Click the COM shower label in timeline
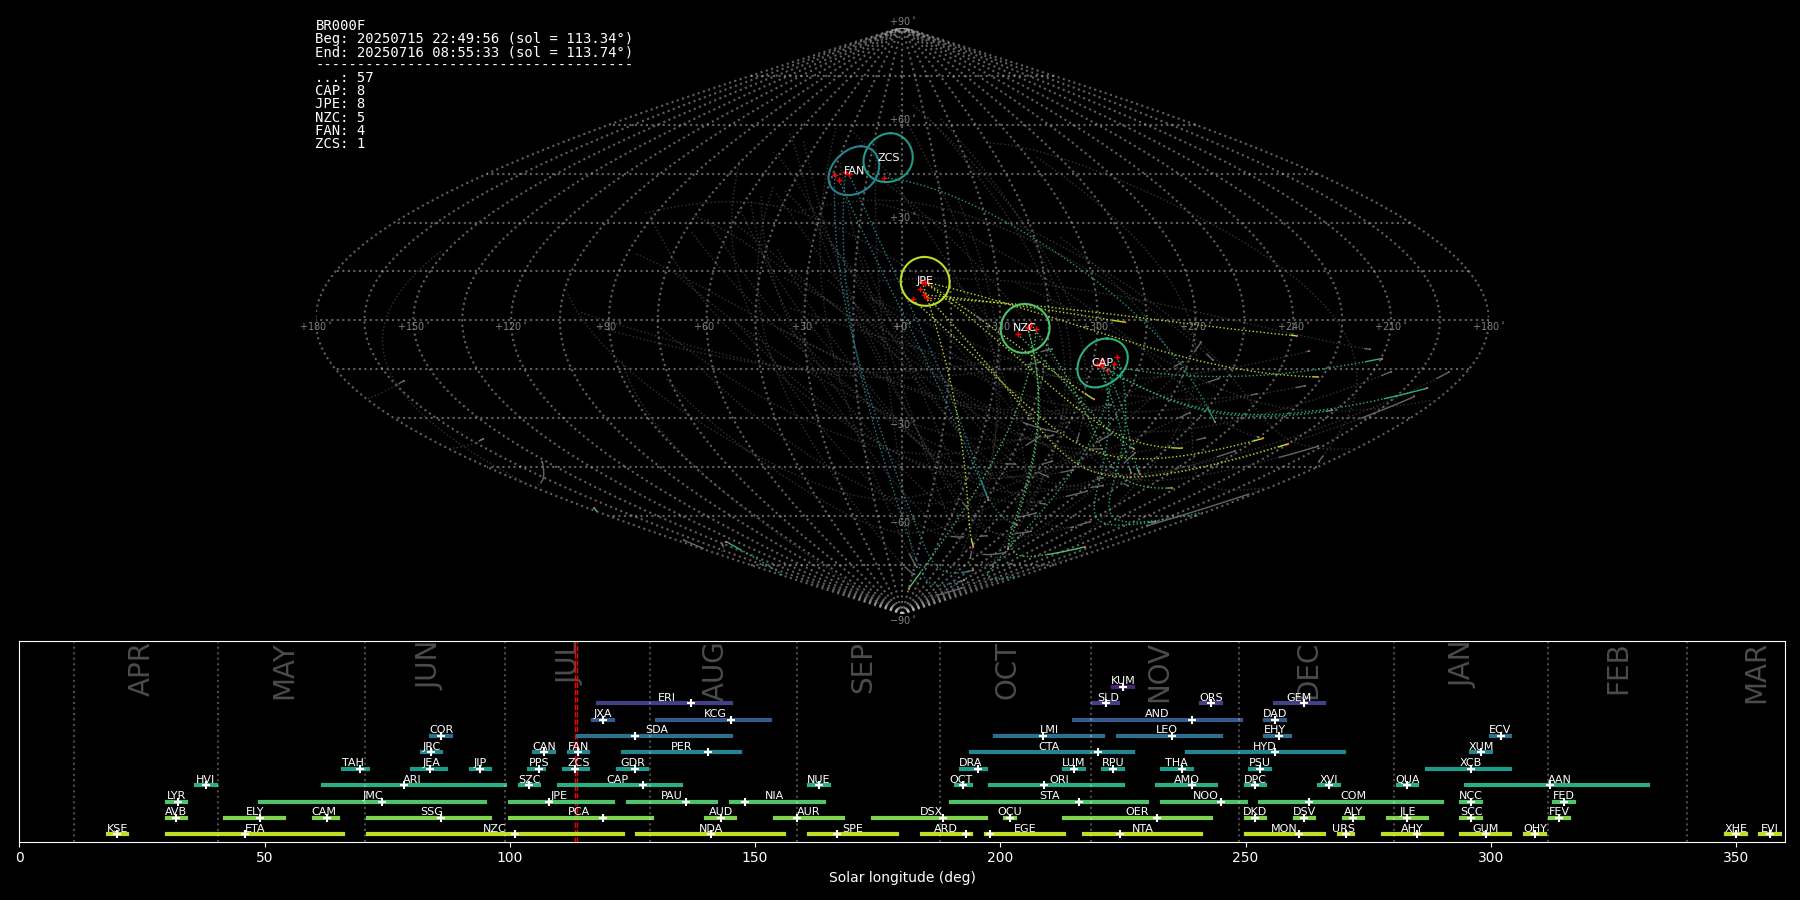This screenshot has height=900, width=1800. pos(1353,796)
